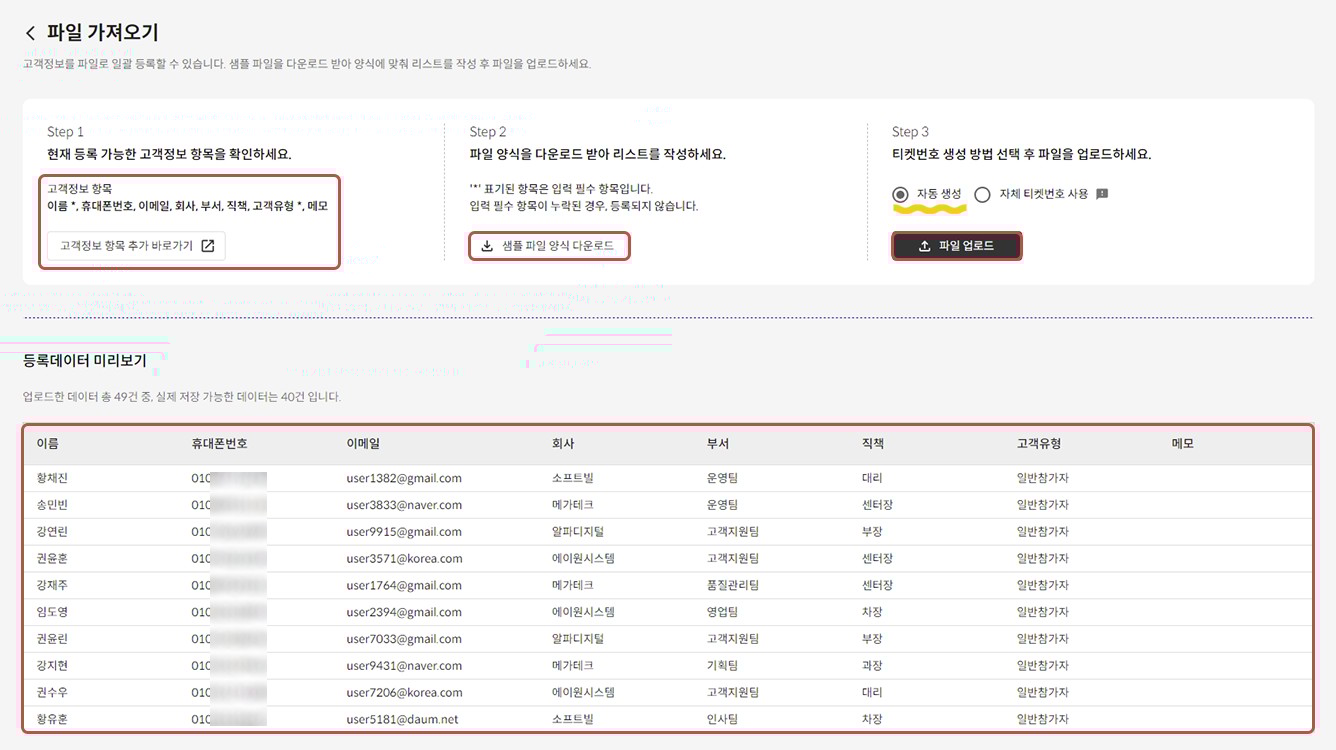
Task: Select the row for 황유훈
Action: [x=52, y=719]
